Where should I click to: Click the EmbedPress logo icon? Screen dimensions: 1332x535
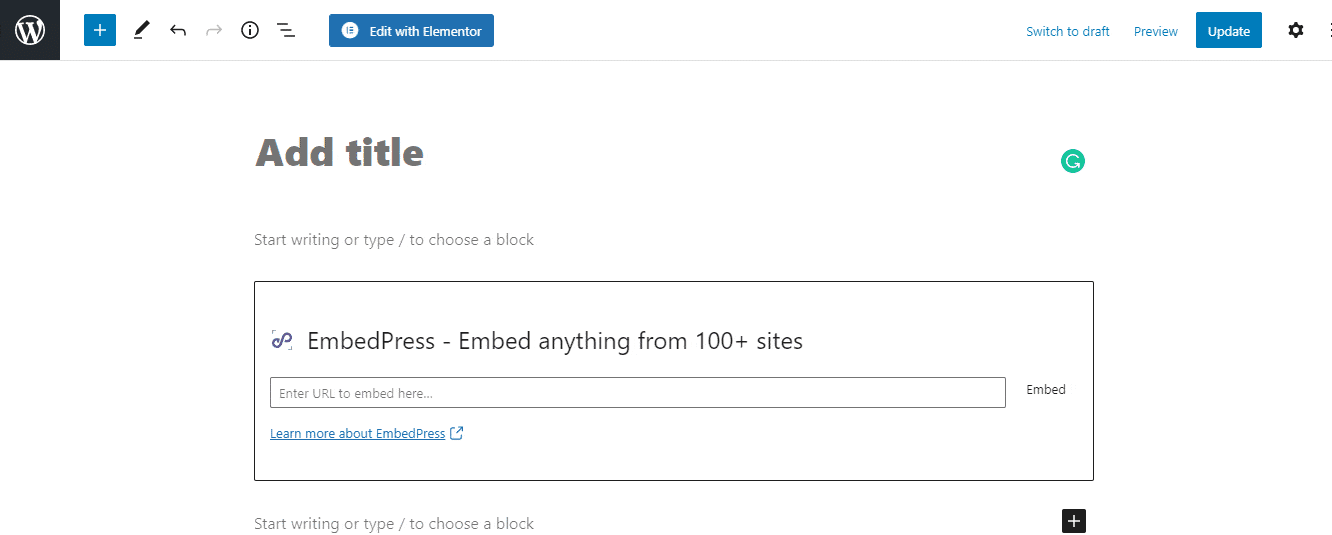click(x=282, y=341)
